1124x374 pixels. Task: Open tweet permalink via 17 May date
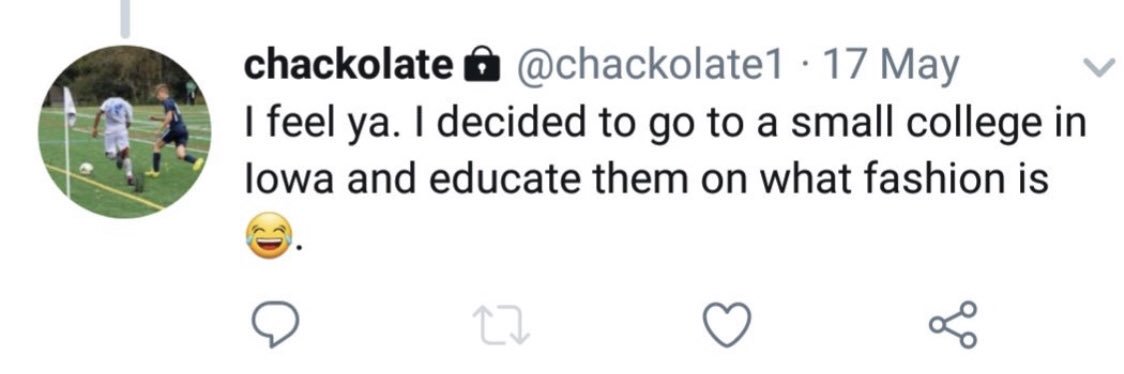(891, 68)
